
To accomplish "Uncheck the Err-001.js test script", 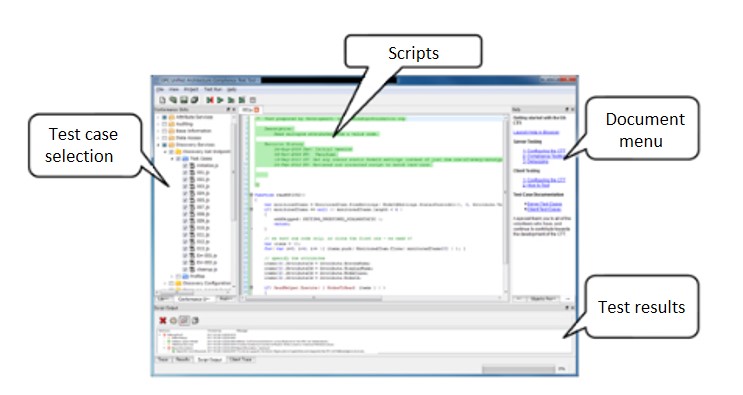I will click(185, 255).
